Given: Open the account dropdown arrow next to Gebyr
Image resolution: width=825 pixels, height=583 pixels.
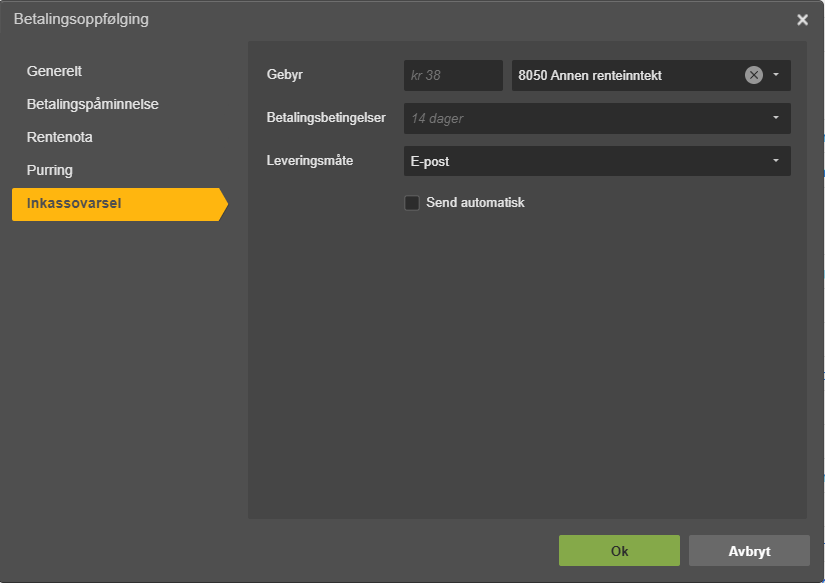Looking at the screenshot, I should tap(776, 75).
